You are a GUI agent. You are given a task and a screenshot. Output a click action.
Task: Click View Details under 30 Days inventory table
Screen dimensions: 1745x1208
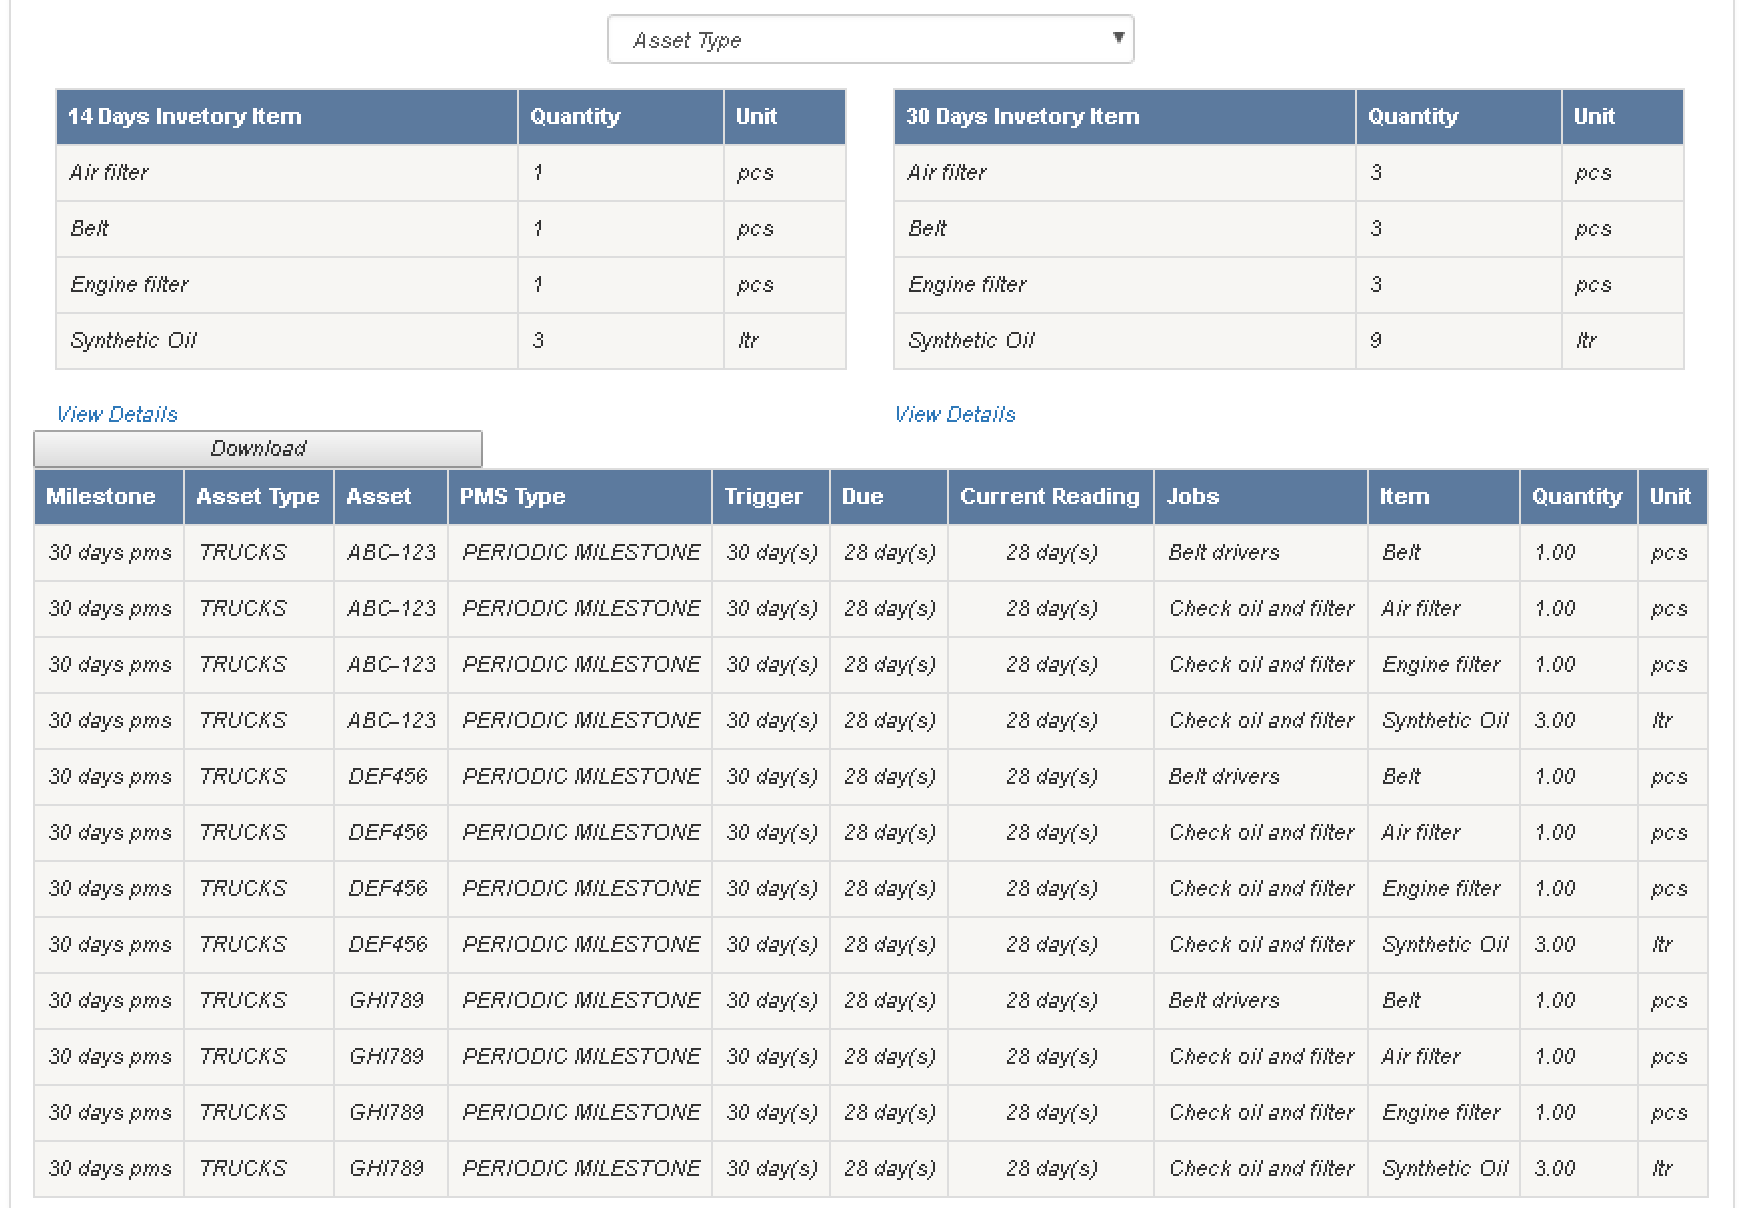(x=955, y=414)
